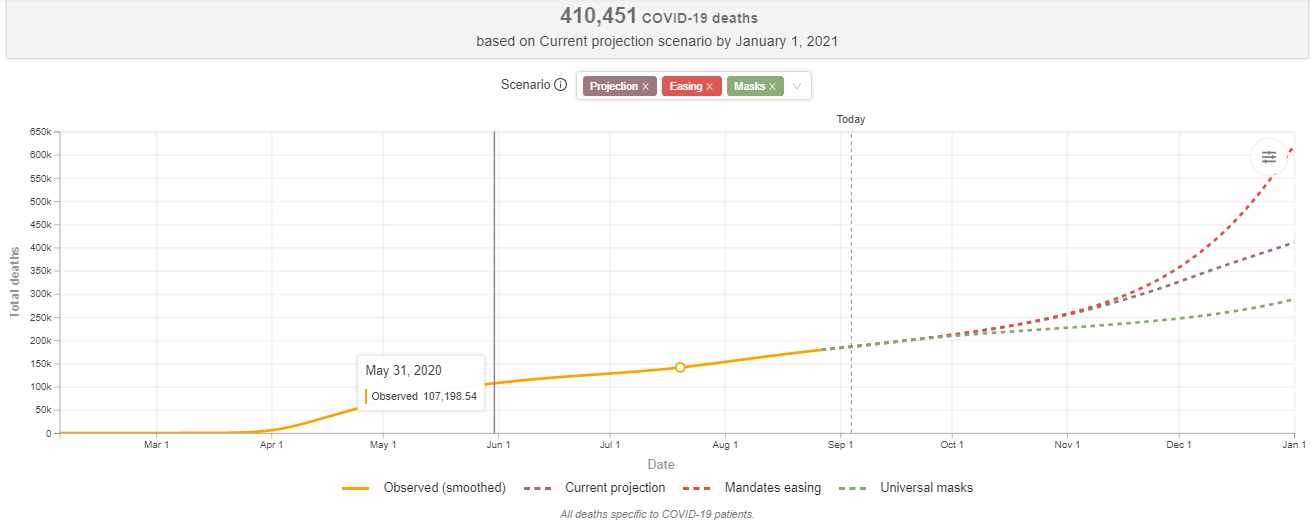The image size is (1311, 530).
Task: Click the orange Observed legend line swatch
Action: (x=357, y=488)
